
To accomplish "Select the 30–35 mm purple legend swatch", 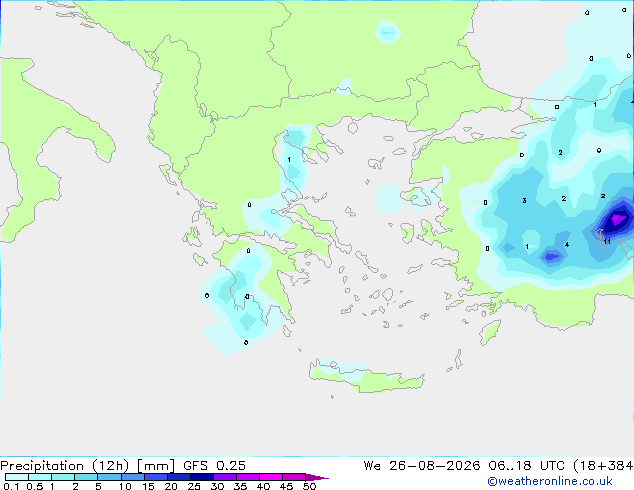I will [x=224, y=477].
